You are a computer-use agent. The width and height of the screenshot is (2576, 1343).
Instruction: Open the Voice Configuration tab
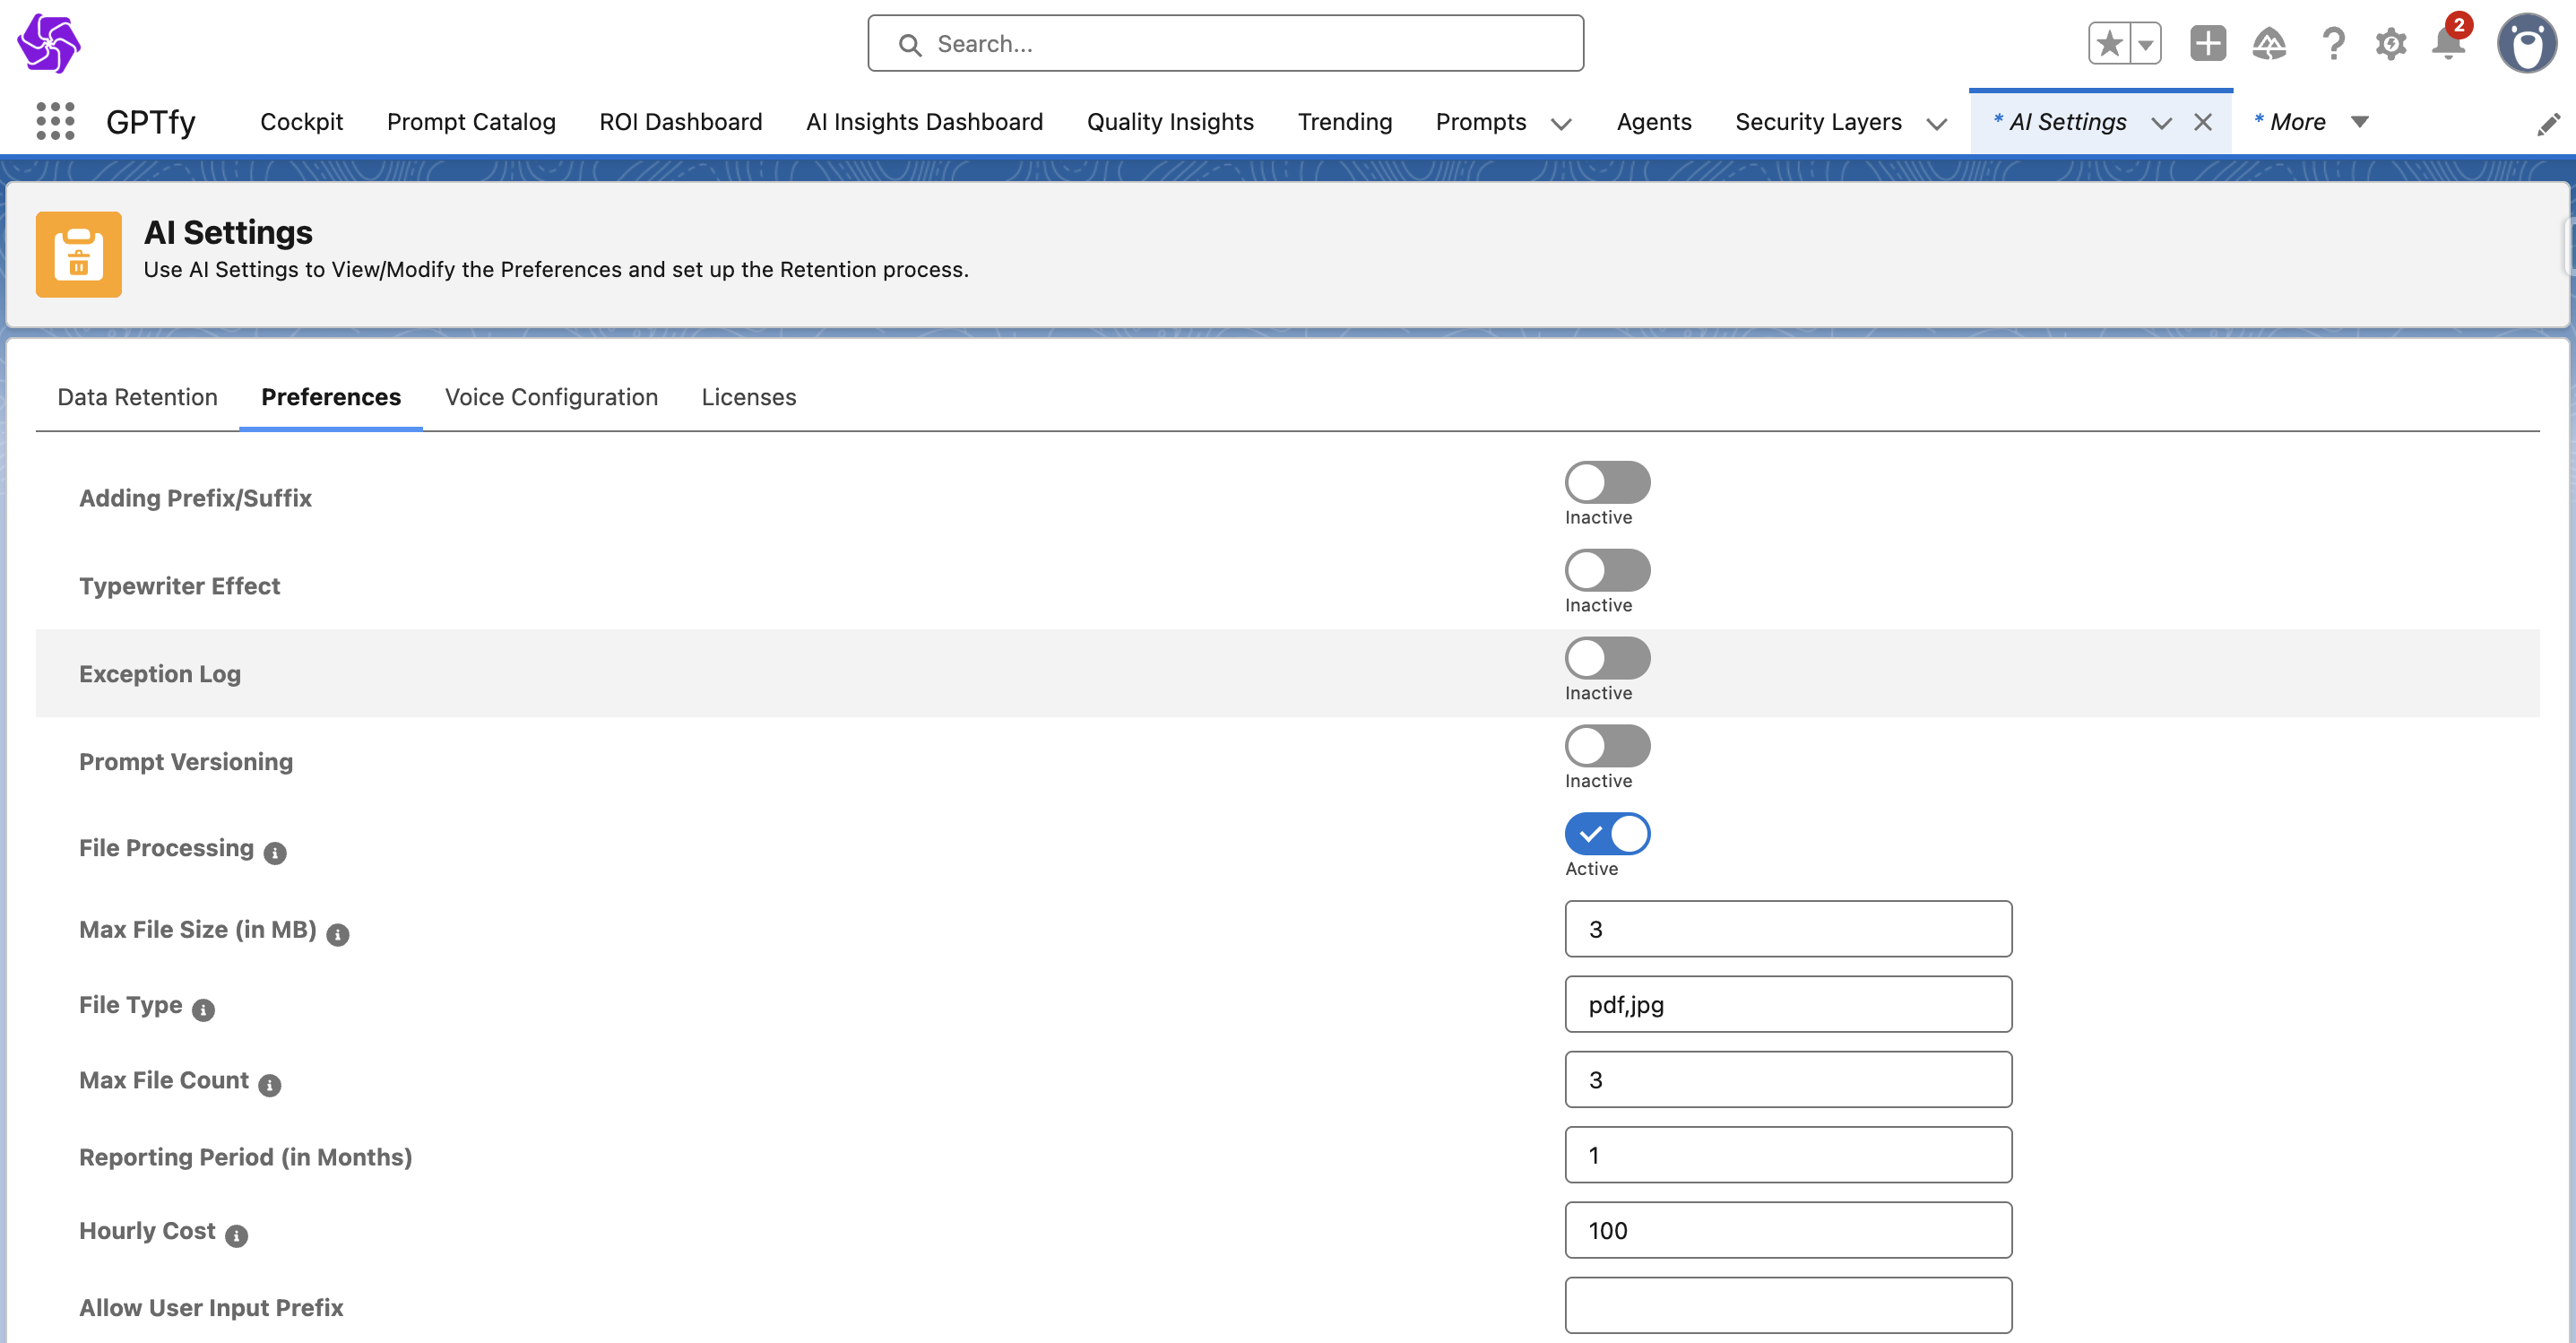551,397
